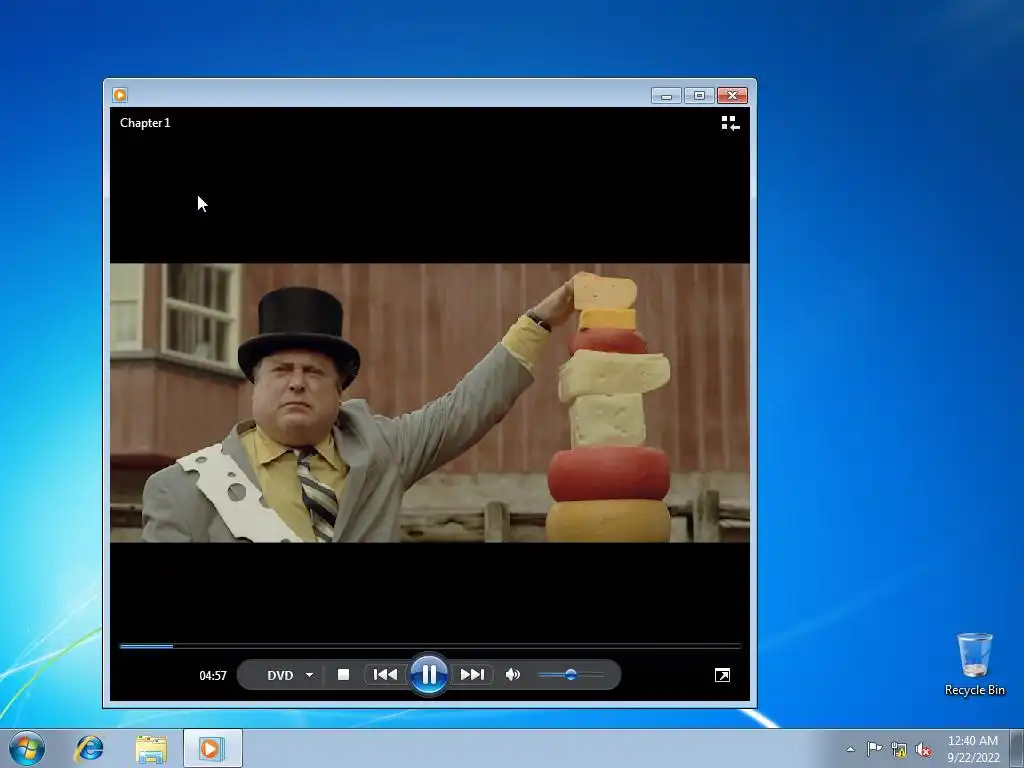Open the clock showing 12:40 AM
Viewport: 1024px width, 768px height.
pos(973,748)
